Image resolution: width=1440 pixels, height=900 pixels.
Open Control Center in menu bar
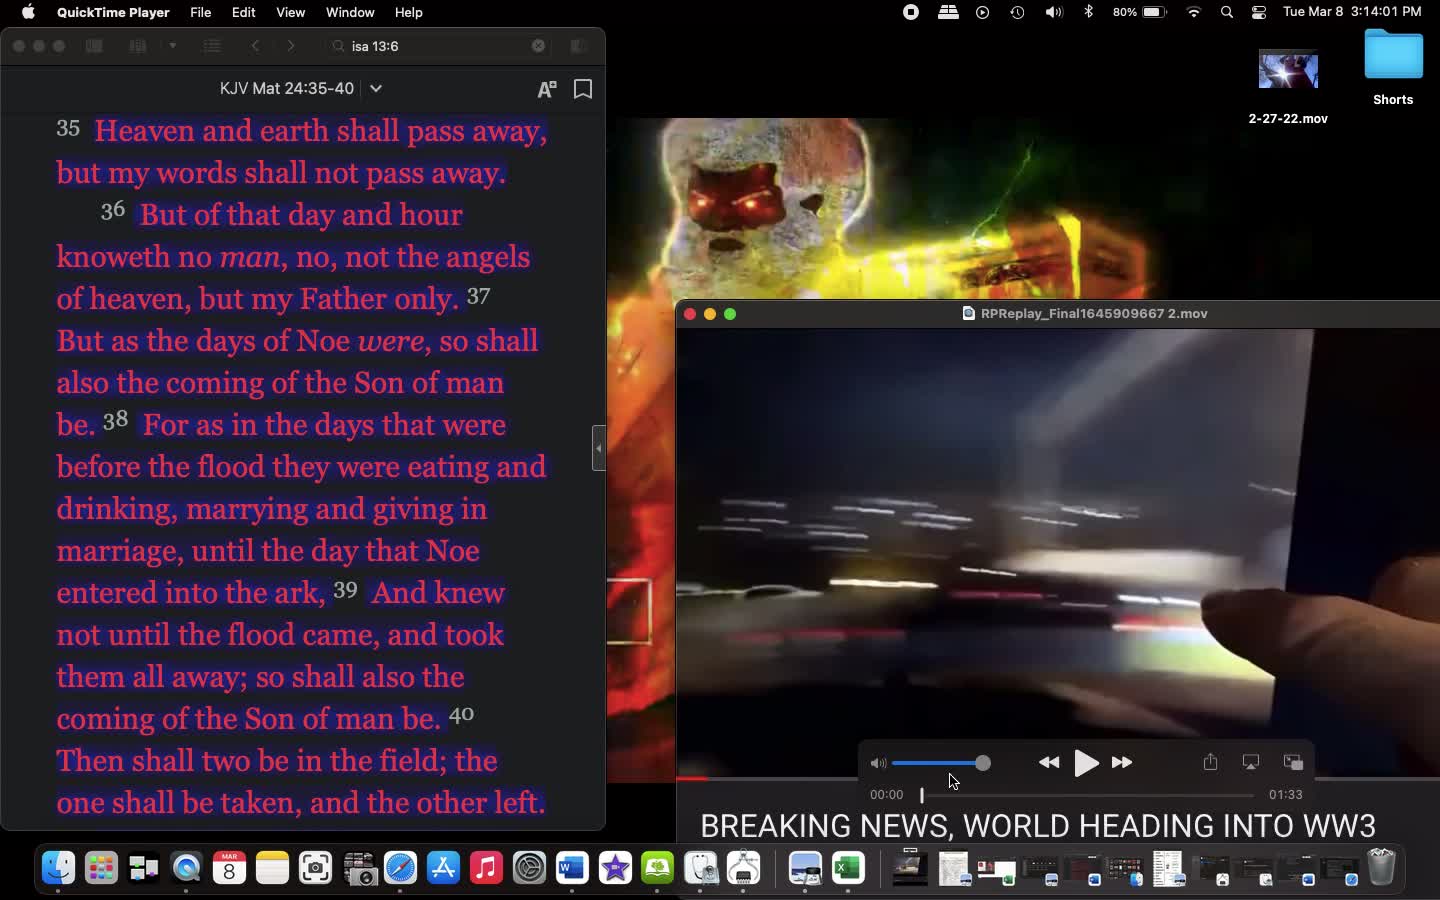[x=1259, y=12]
